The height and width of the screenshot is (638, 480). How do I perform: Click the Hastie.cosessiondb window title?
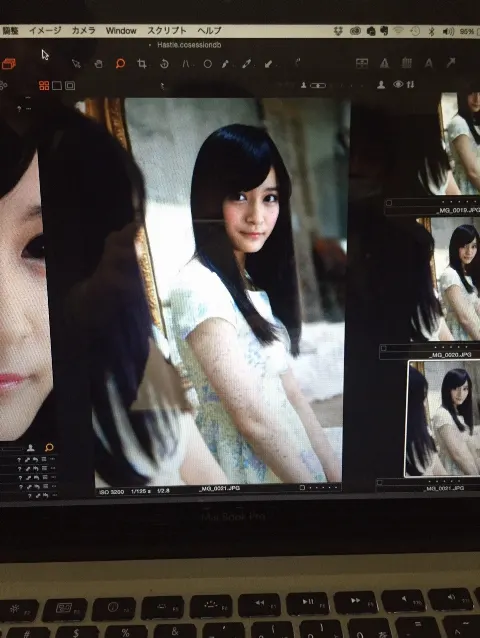coord(189,45)
